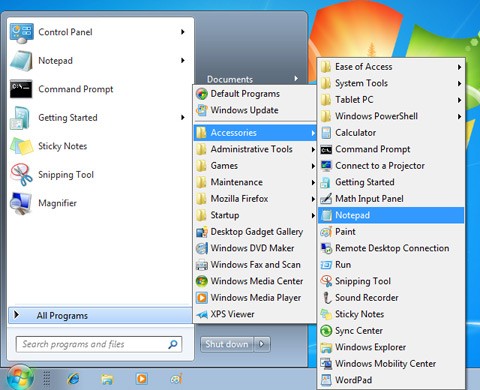Click the Search programs and files box
Screen dimensions: 480x390
point(99,344)
